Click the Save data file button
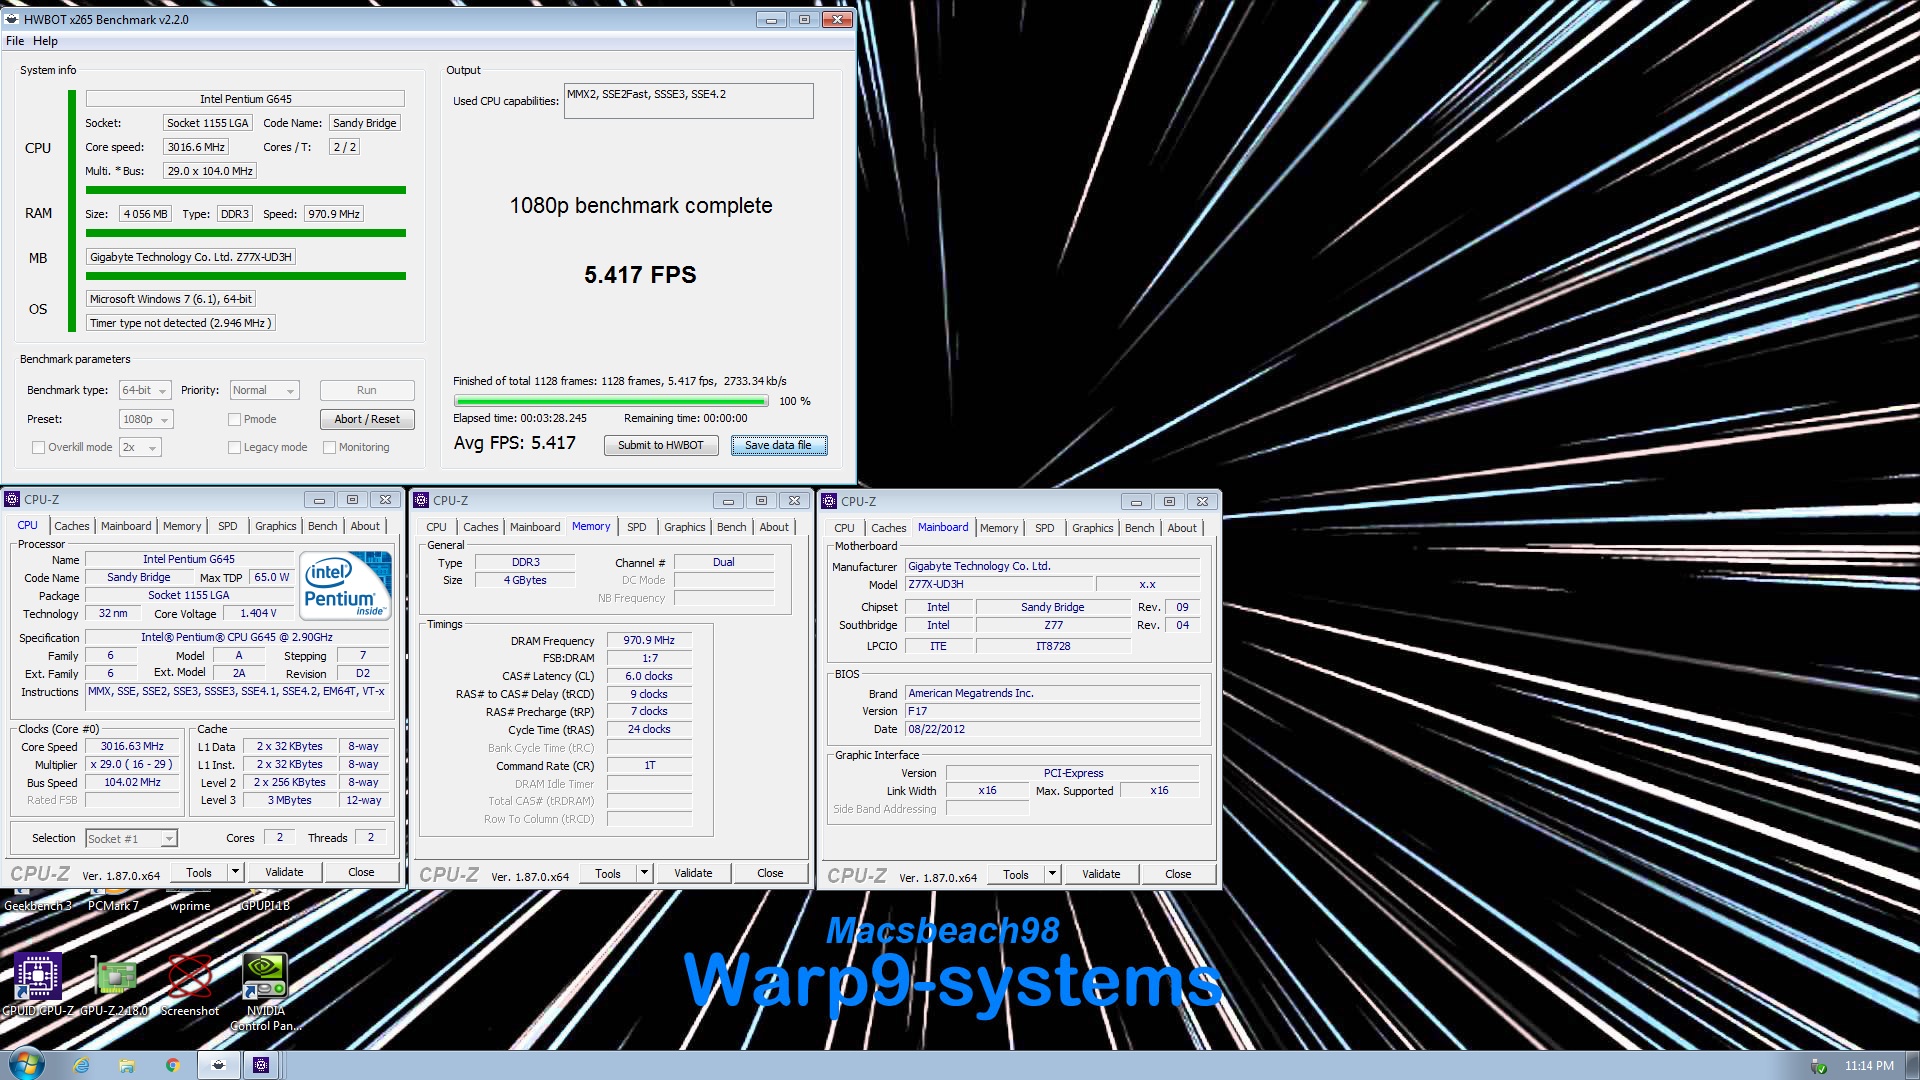 778,445
